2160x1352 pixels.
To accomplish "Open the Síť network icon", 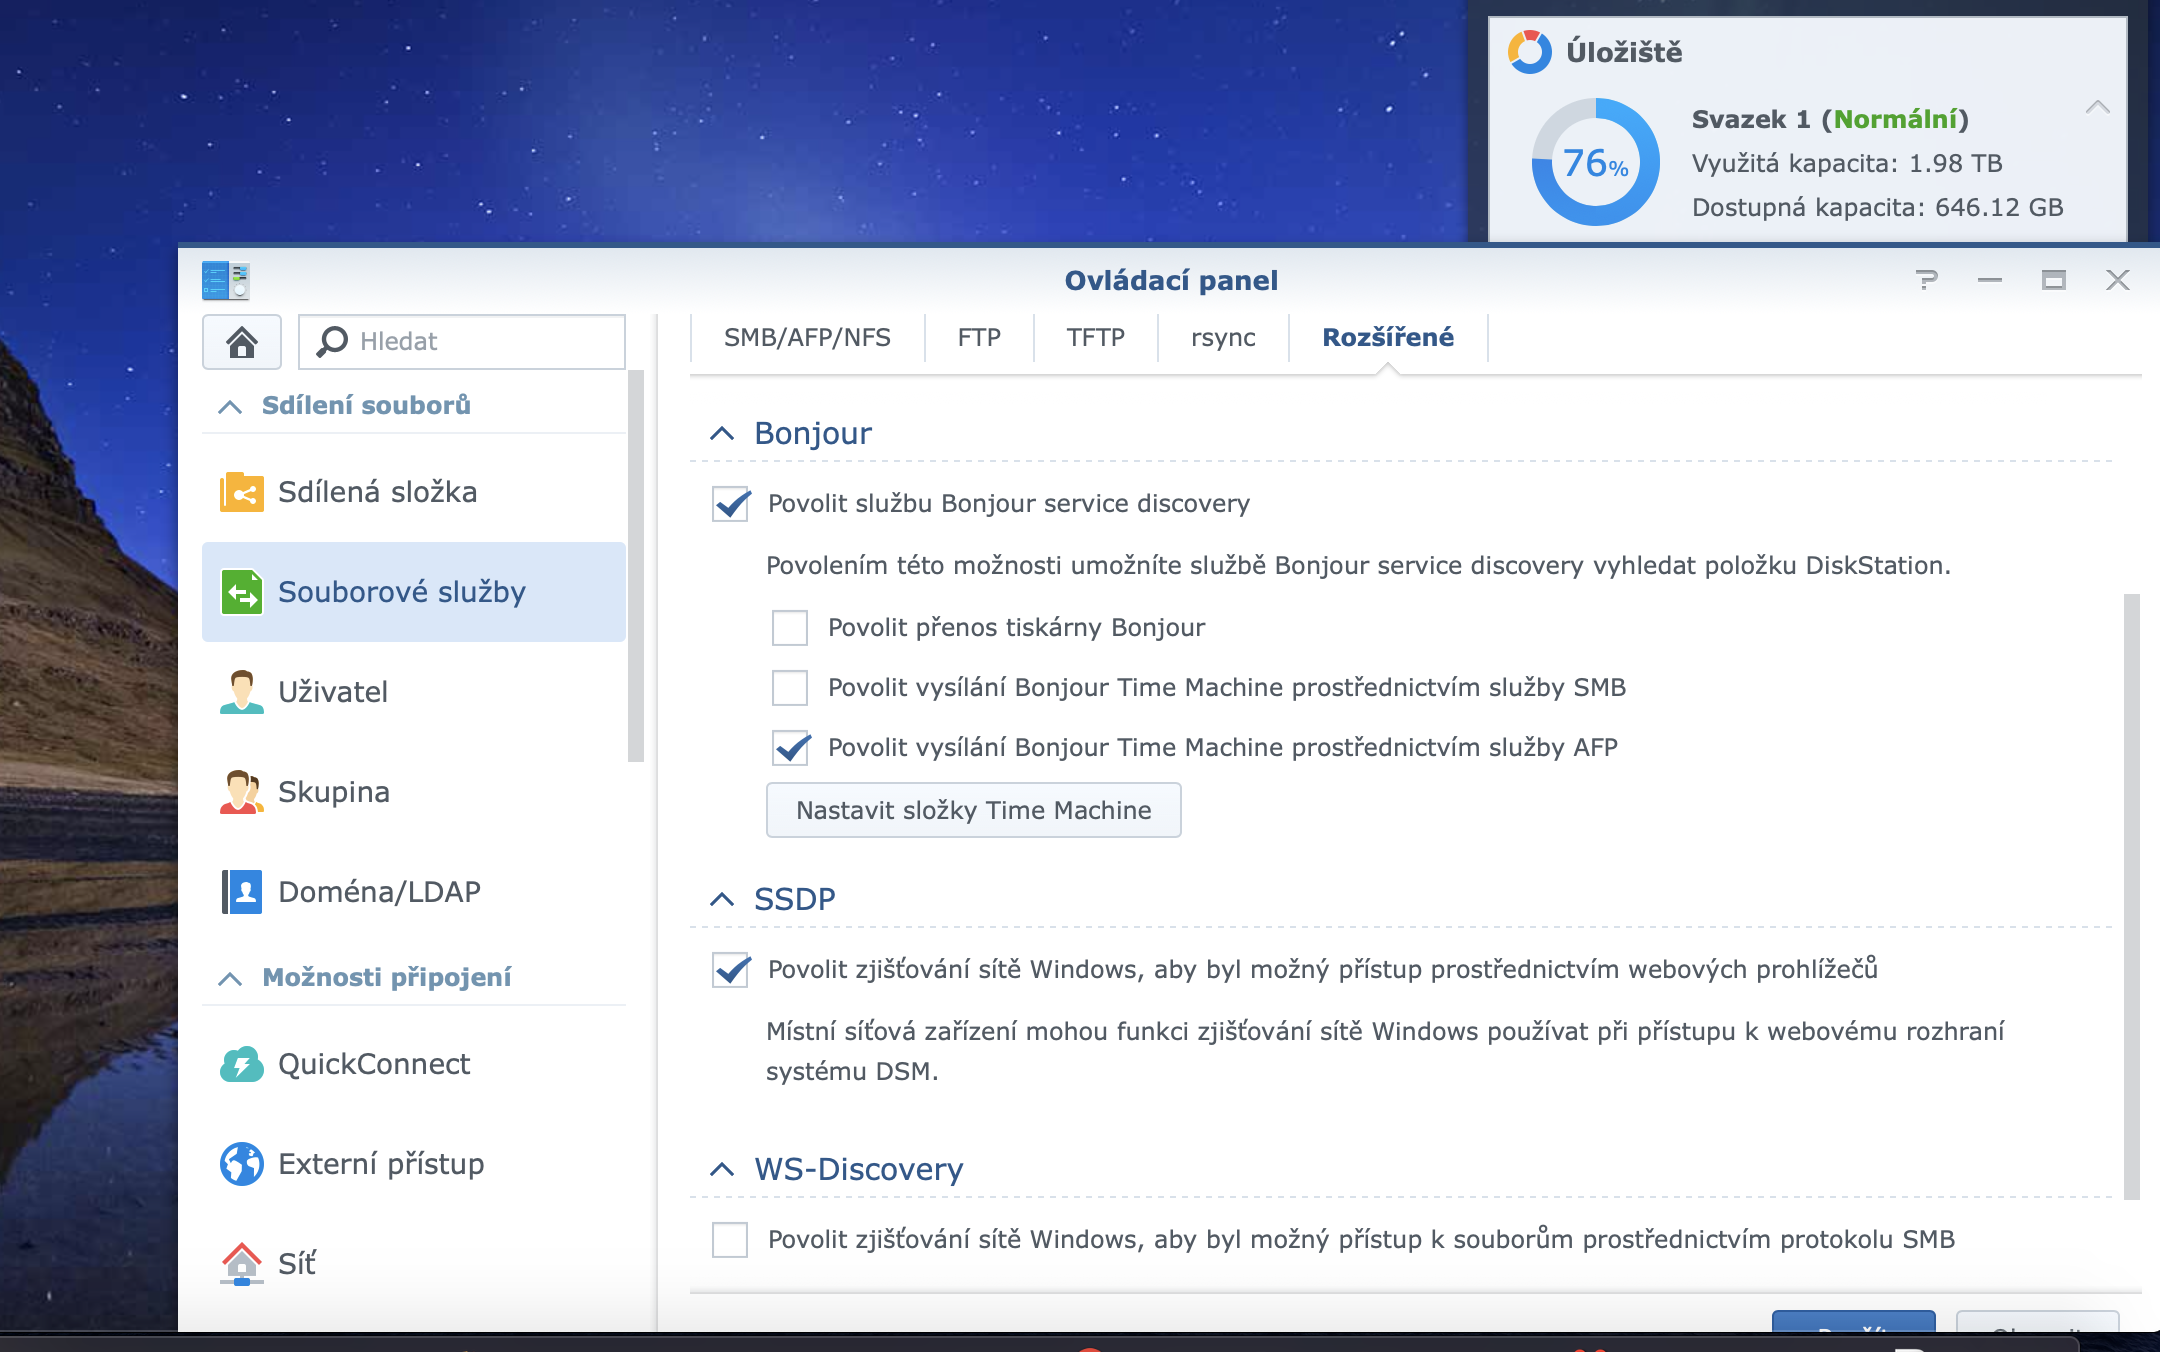I will [241, 1264].
